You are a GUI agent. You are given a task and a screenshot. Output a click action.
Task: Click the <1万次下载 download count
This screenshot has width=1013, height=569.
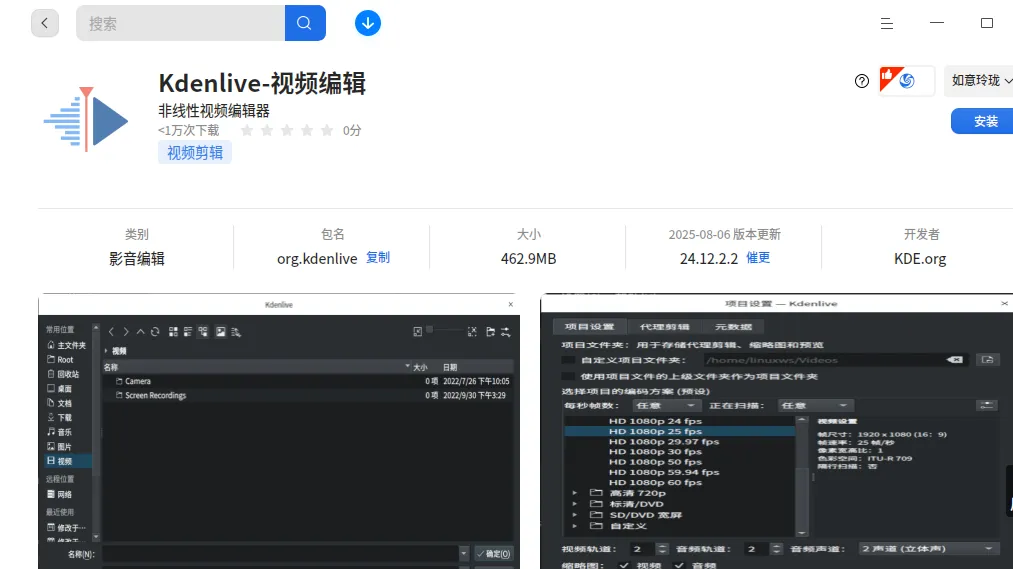(x=189, y=130)
